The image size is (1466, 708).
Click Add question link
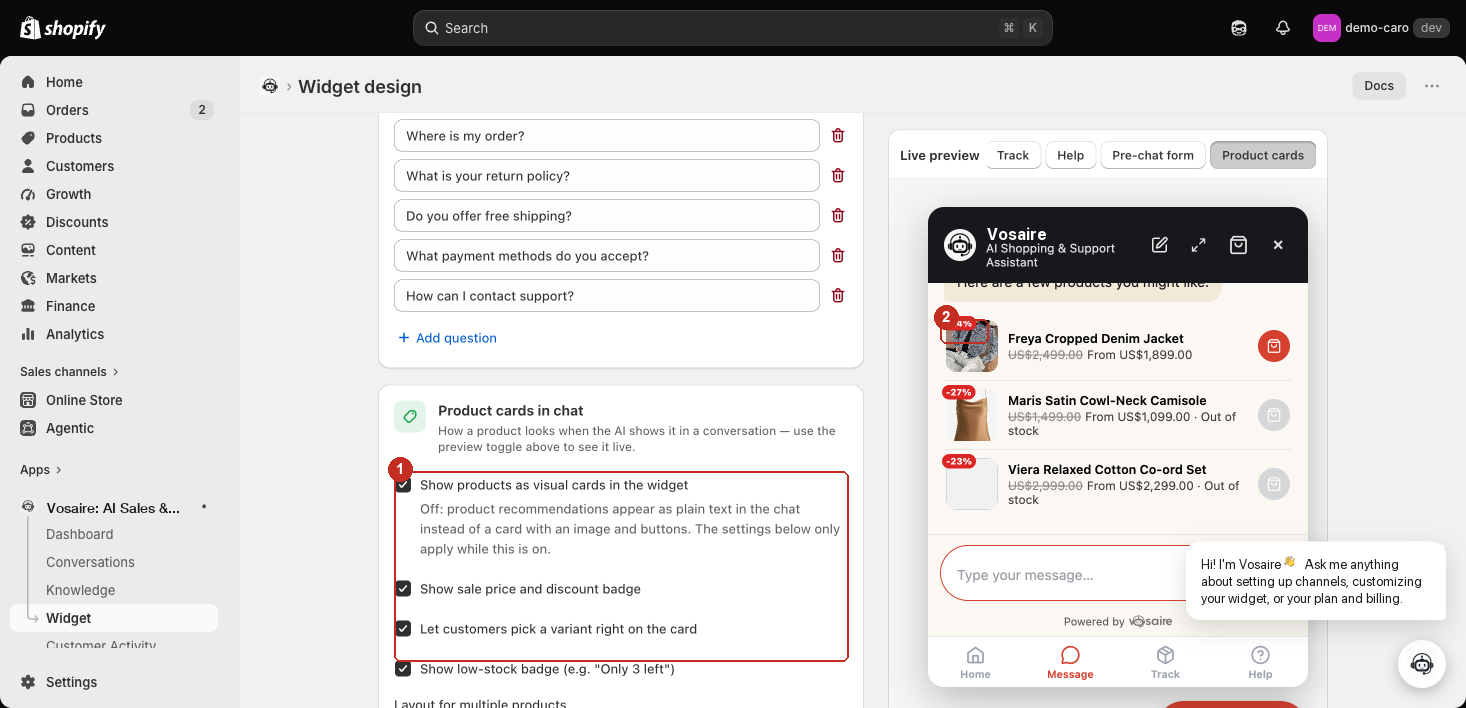click(447, 338)
